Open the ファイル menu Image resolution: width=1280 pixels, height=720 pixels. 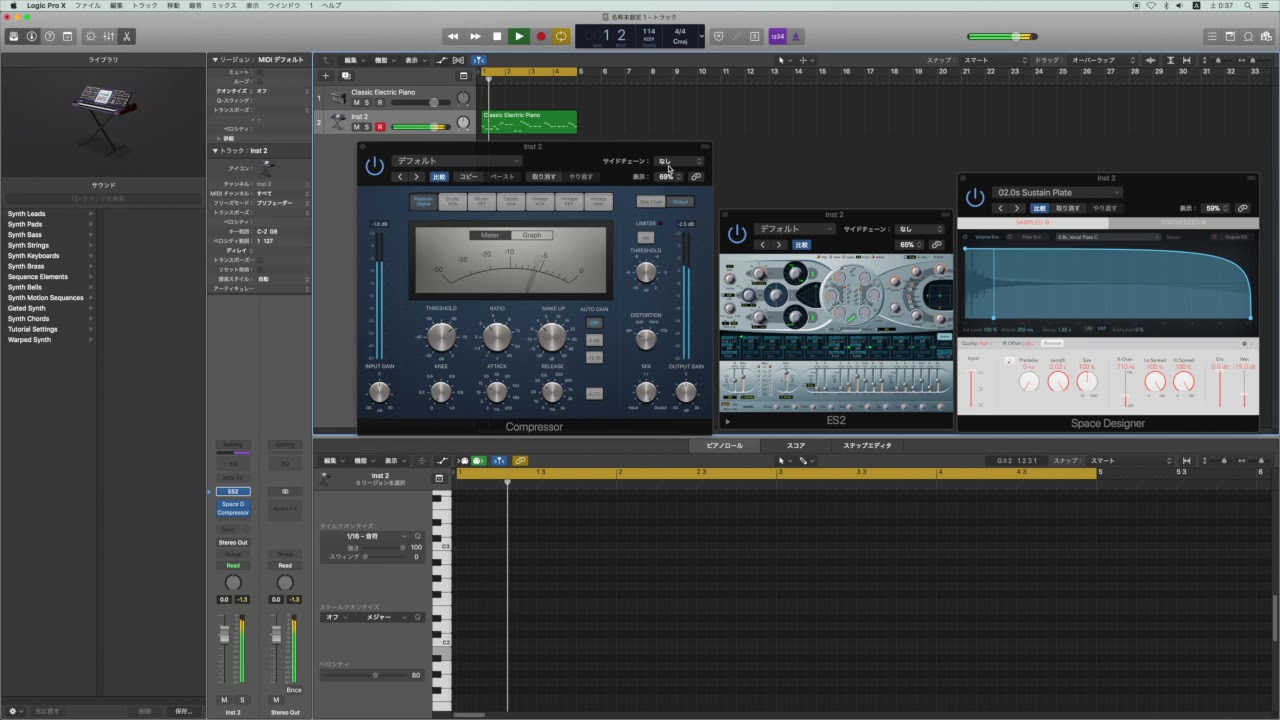click(x=88, y=5)
